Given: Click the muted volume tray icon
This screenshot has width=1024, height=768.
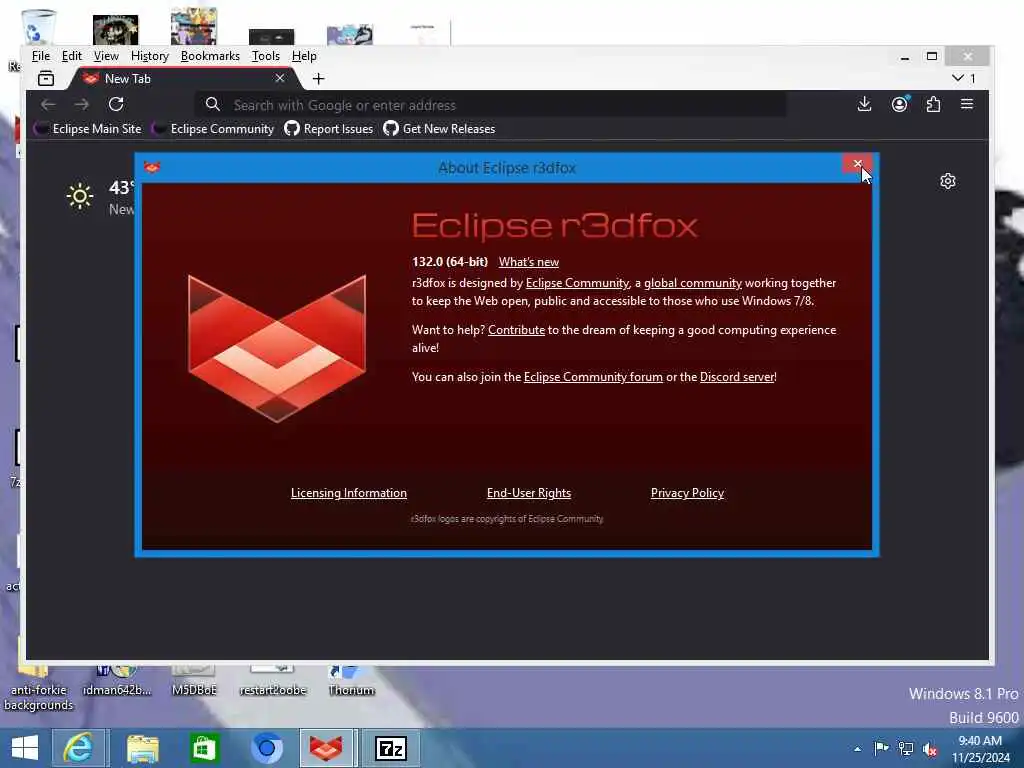Looking at the screenshot, I should point(930,749).
